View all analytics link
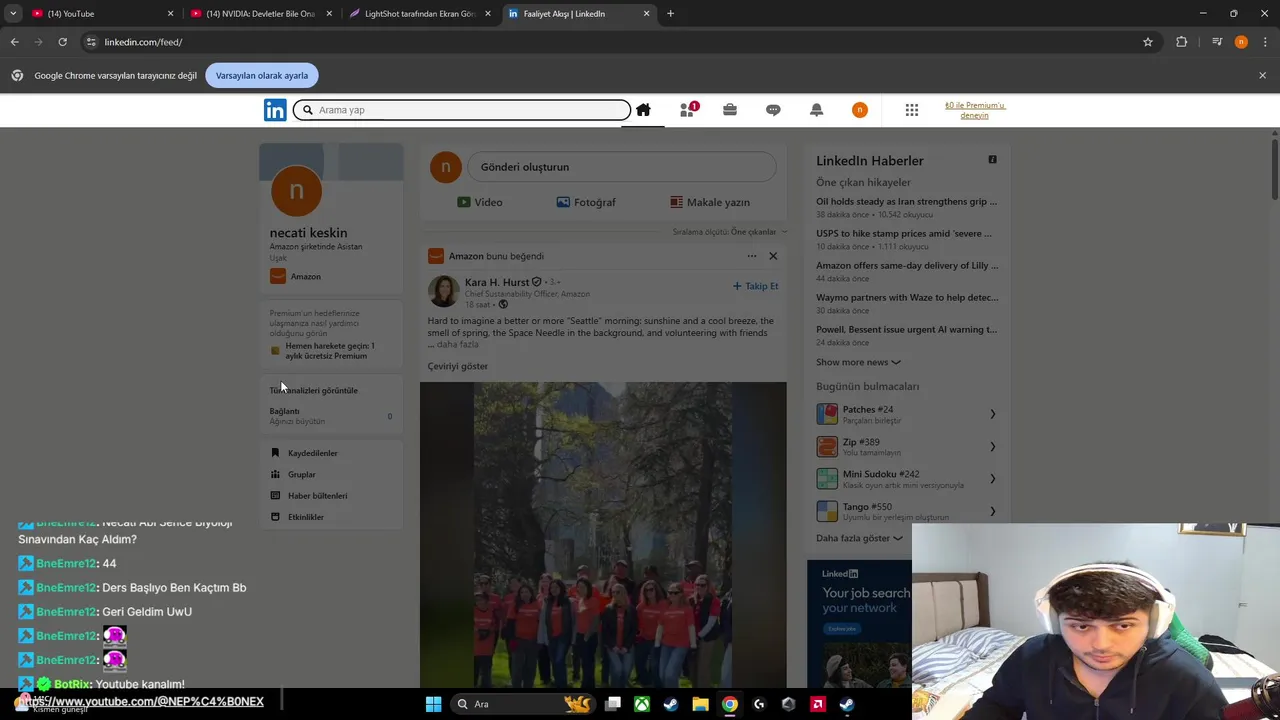 pyautogui.click(x=313, y=391)
